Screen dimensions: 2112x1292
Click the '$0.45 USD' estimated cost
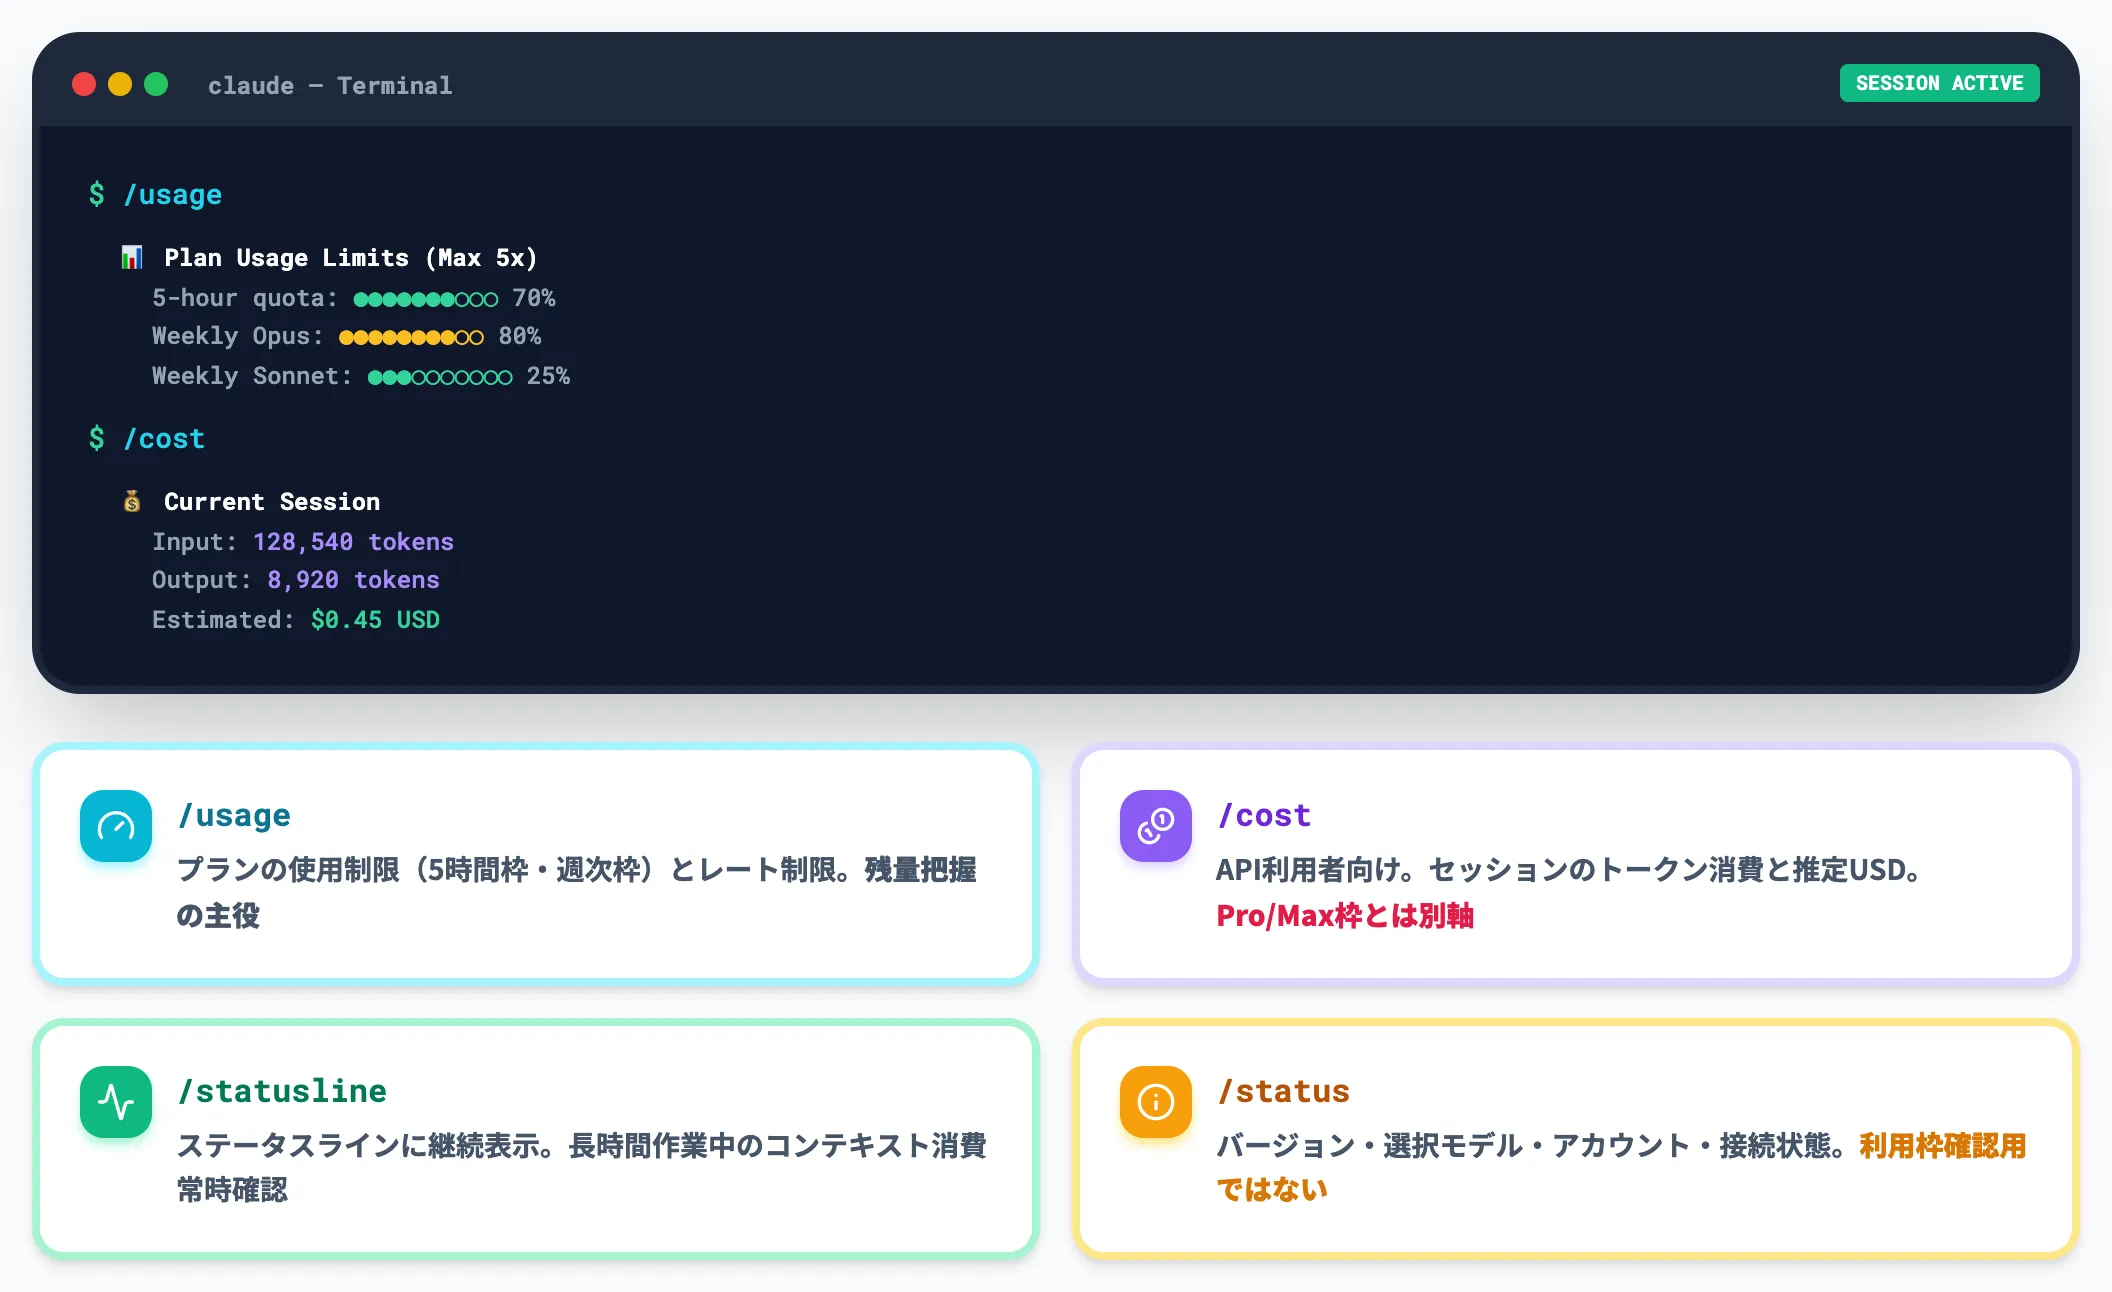tap(375, 620)
